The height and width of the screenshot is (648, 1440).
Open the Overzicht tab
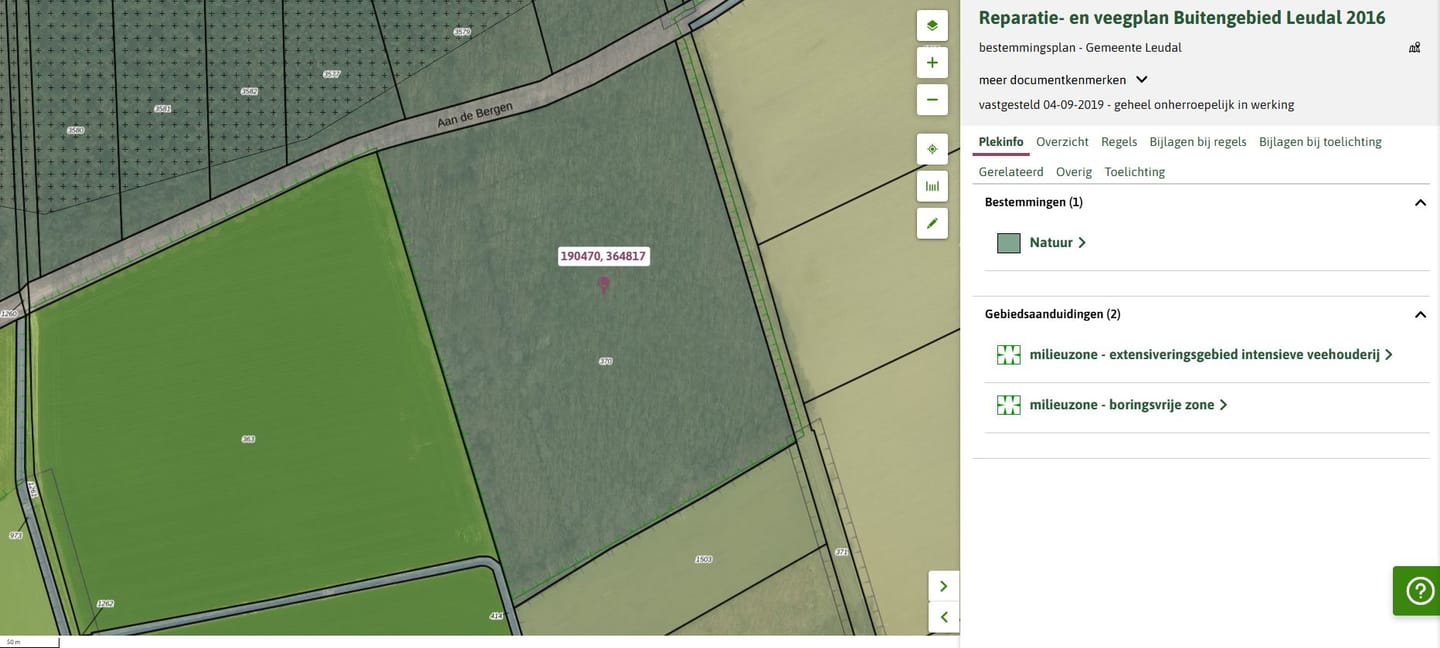tap(1062, 142)
